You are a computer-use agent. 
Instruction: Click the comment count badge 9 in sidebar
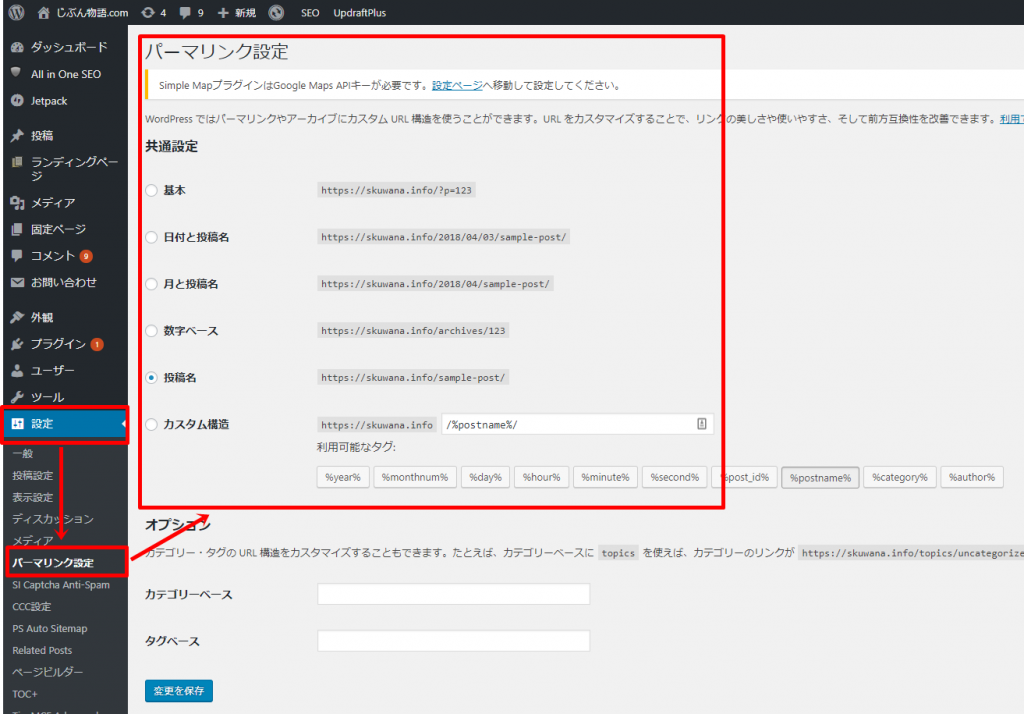point(86,256)
